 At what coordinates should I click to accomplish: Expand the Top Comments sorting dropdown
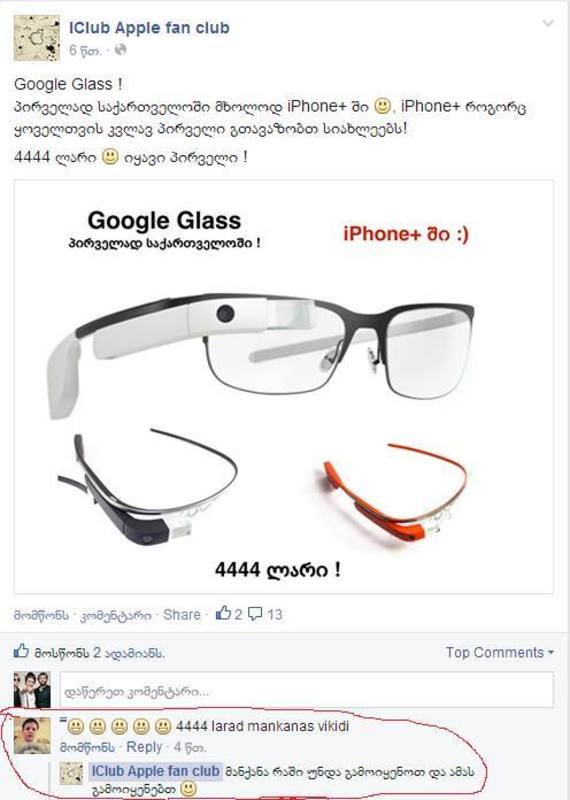pos(500,653)
